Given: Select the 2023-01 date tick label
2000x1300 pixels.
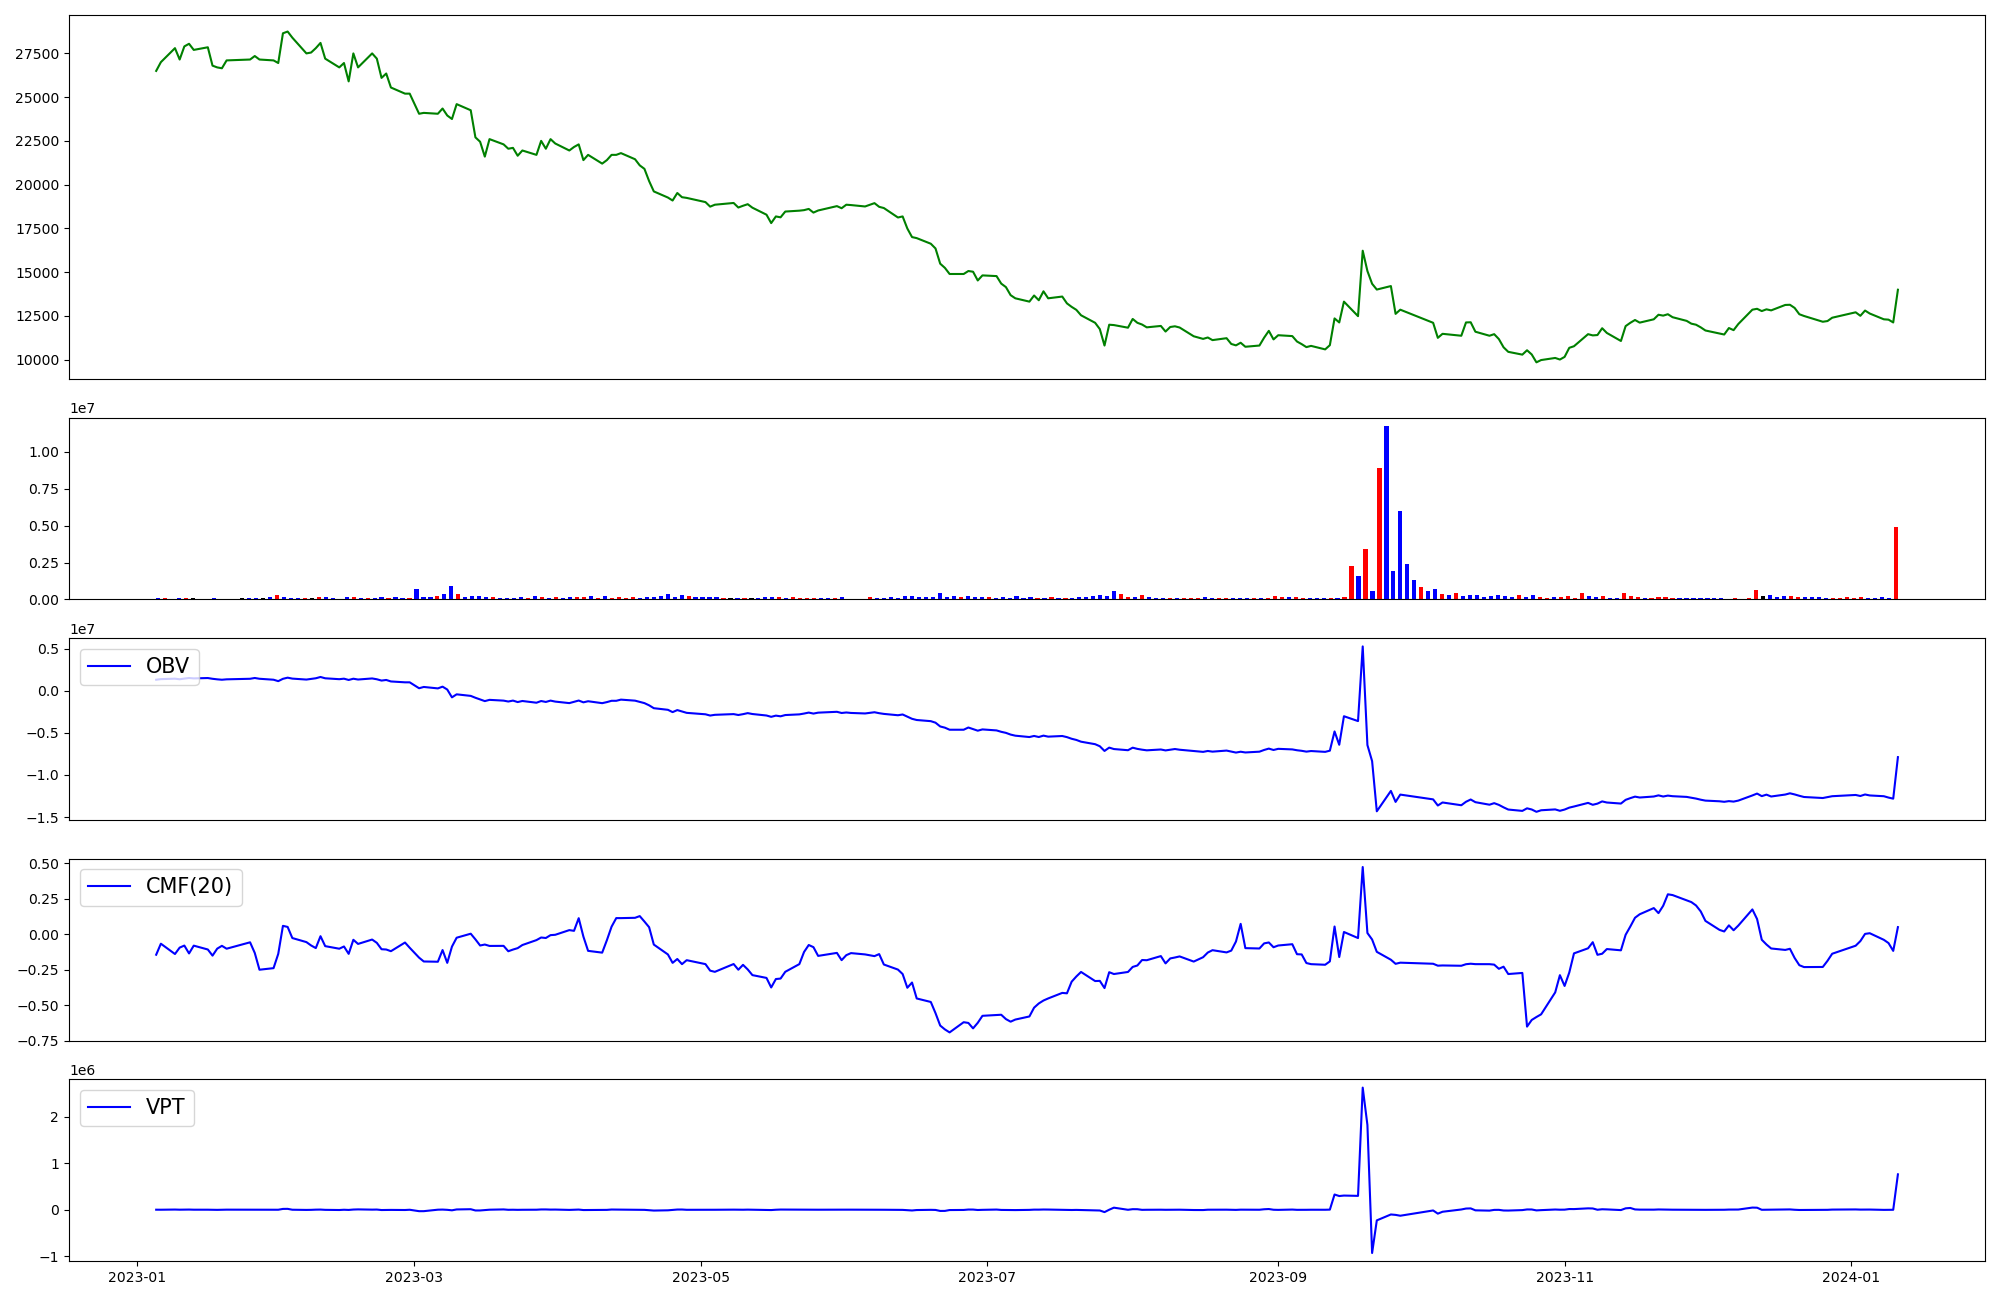Looking at the screenshot, I should point(136,1277).
